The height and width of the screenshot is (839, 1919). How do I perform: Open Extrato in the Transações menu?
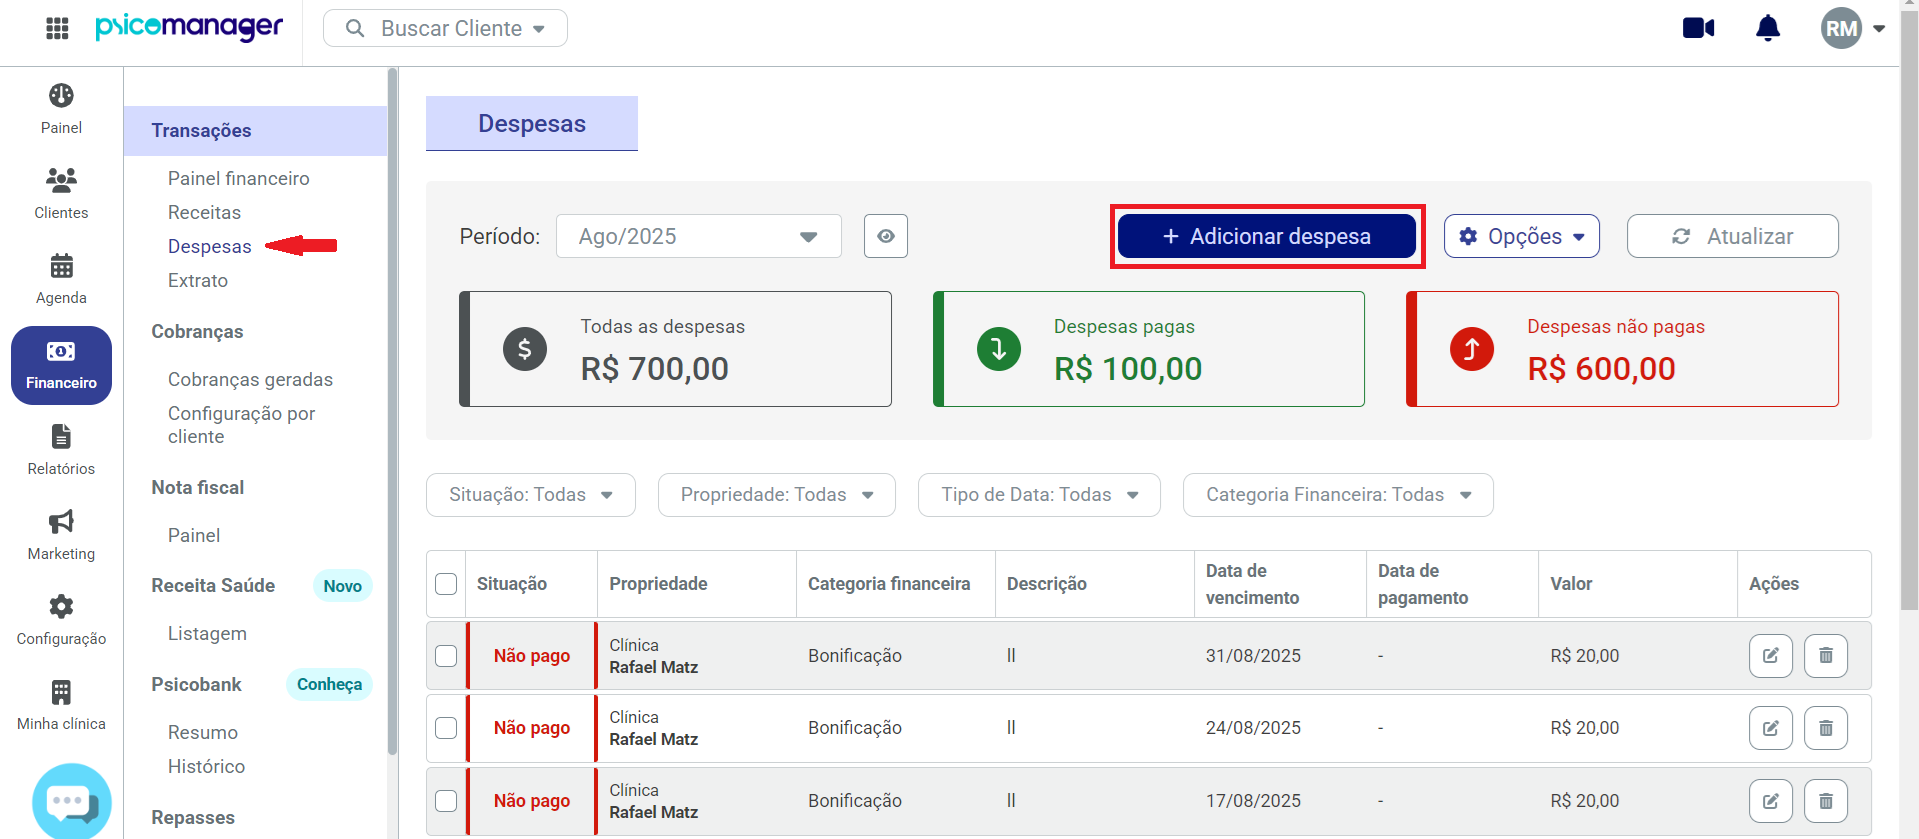(198, 280)
